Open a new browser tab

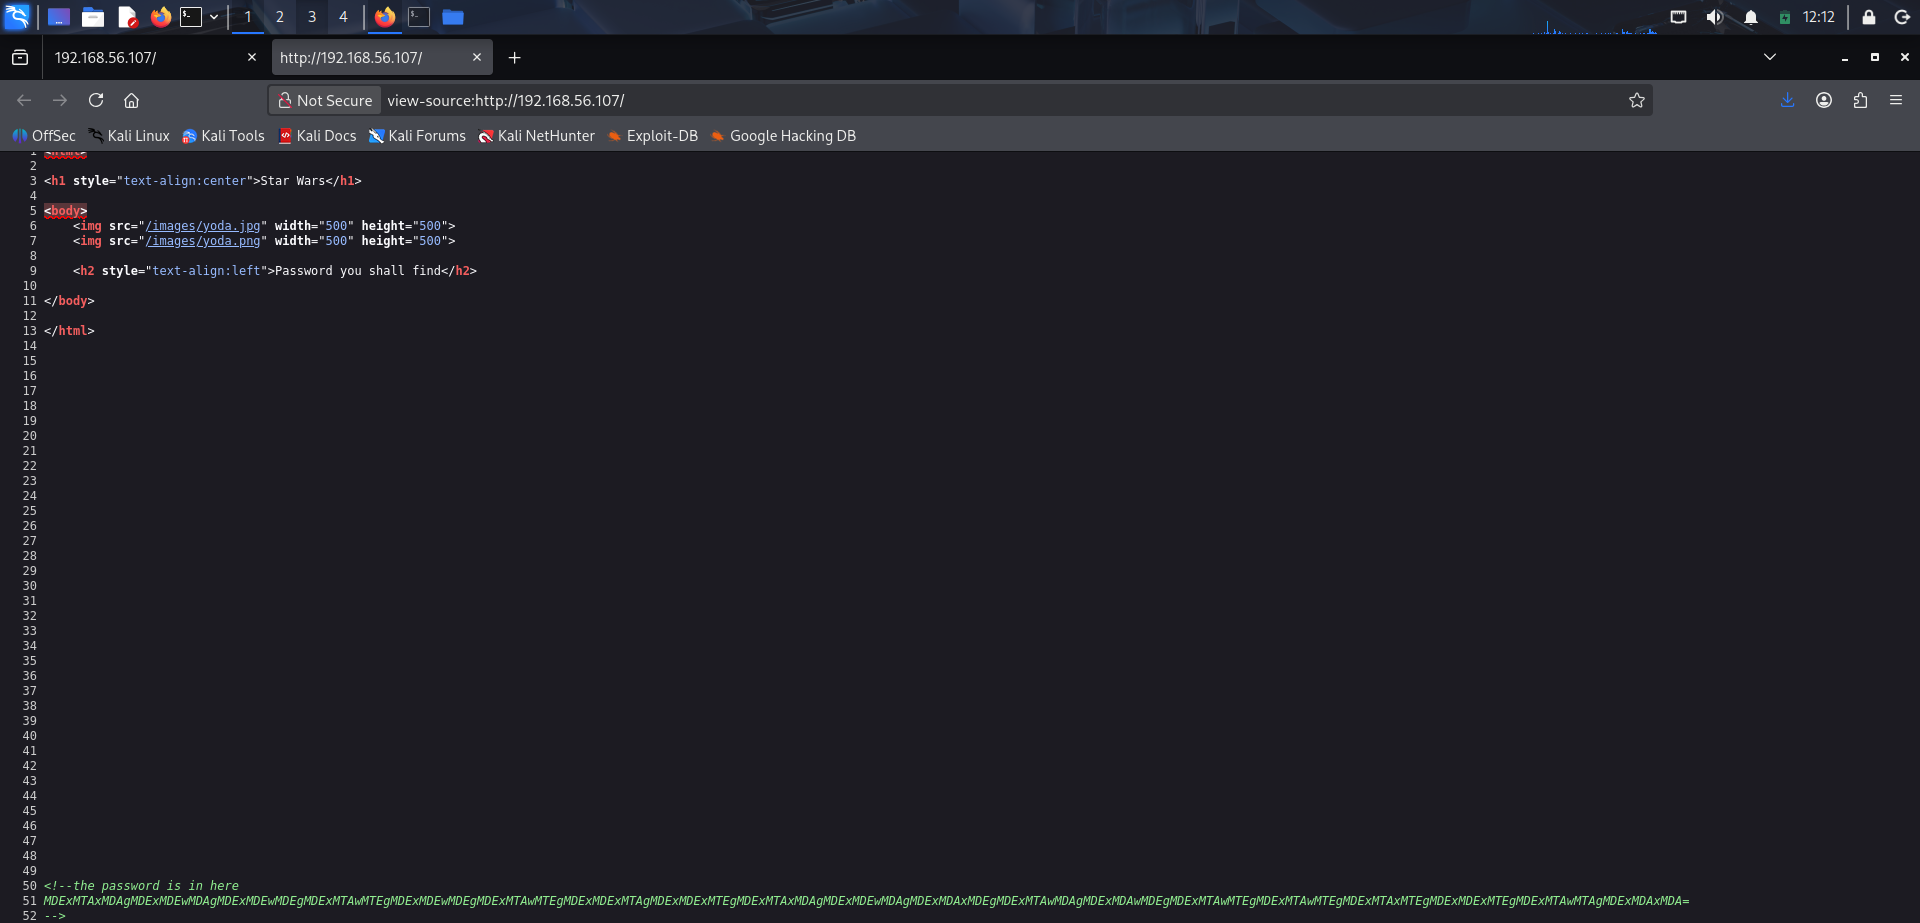(514, 58)
